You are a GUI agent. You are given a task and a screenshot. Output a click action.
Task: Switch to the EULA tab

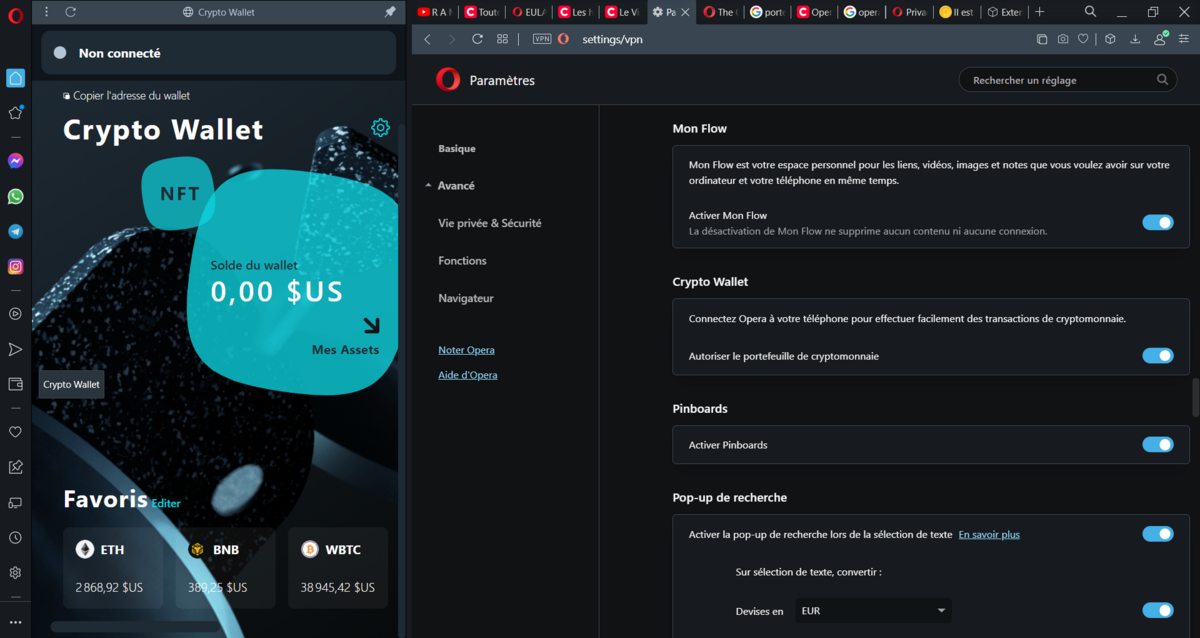528,12
